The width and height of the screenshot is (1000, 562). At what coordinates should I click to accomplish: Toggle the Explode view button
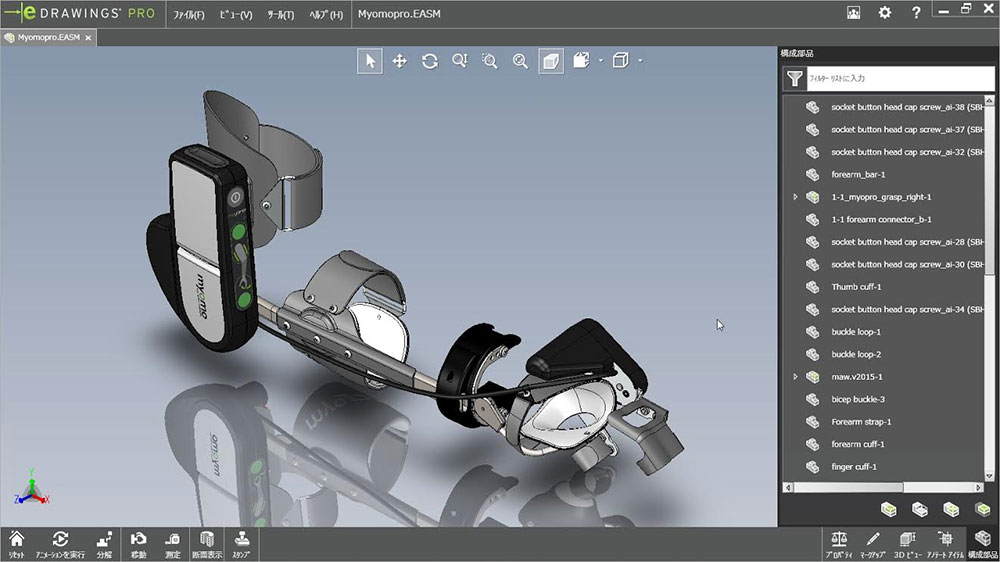(x=104, y=543)
